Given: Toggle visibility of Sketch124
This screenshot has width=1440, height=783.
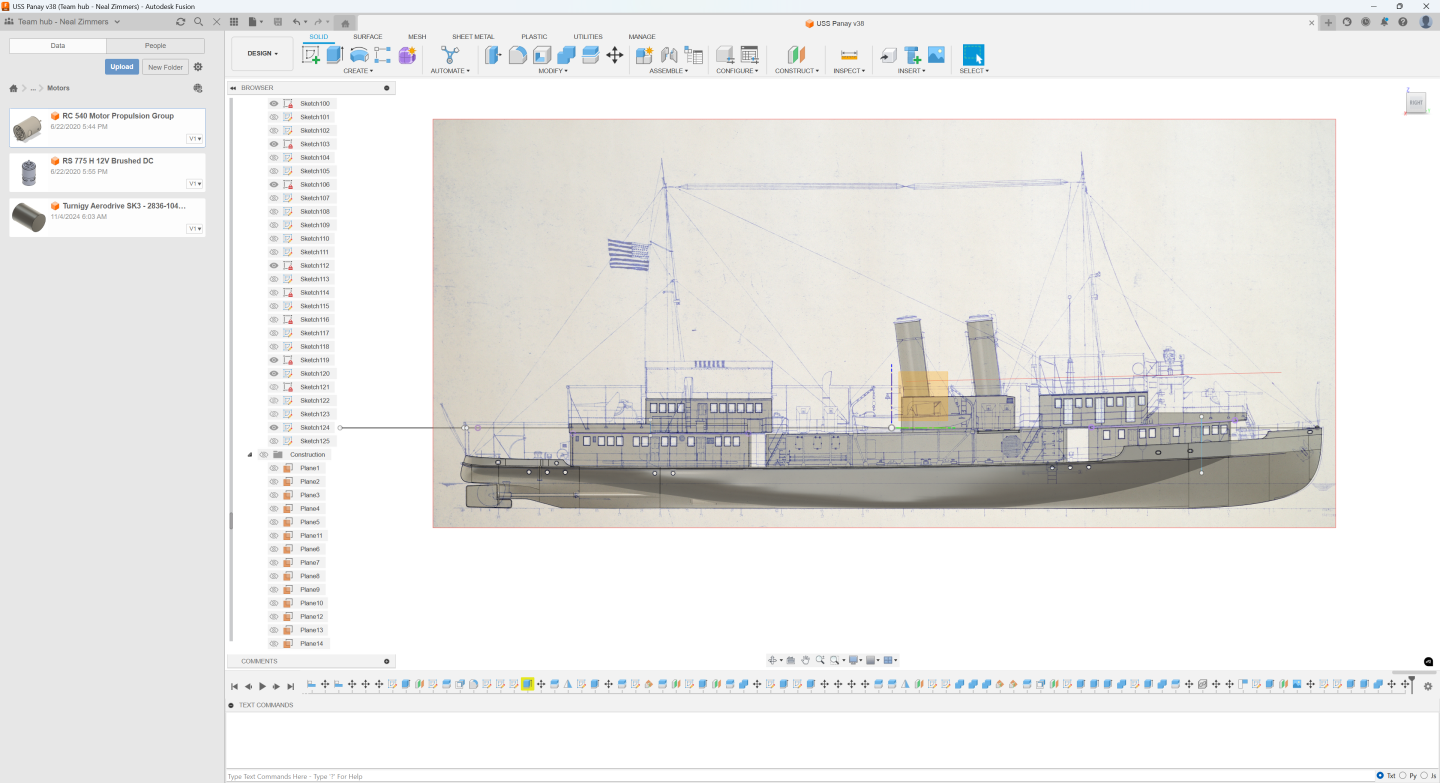Looking at the screenshot, I should coord(274,427).
